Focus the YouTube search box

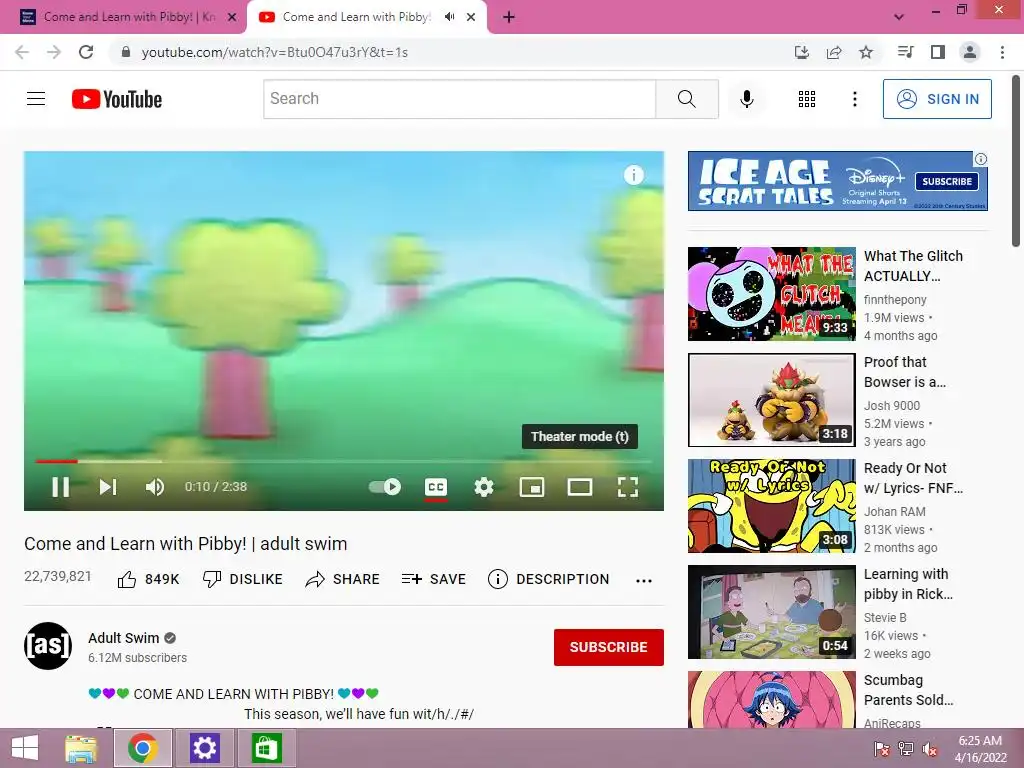pos(459,99)
